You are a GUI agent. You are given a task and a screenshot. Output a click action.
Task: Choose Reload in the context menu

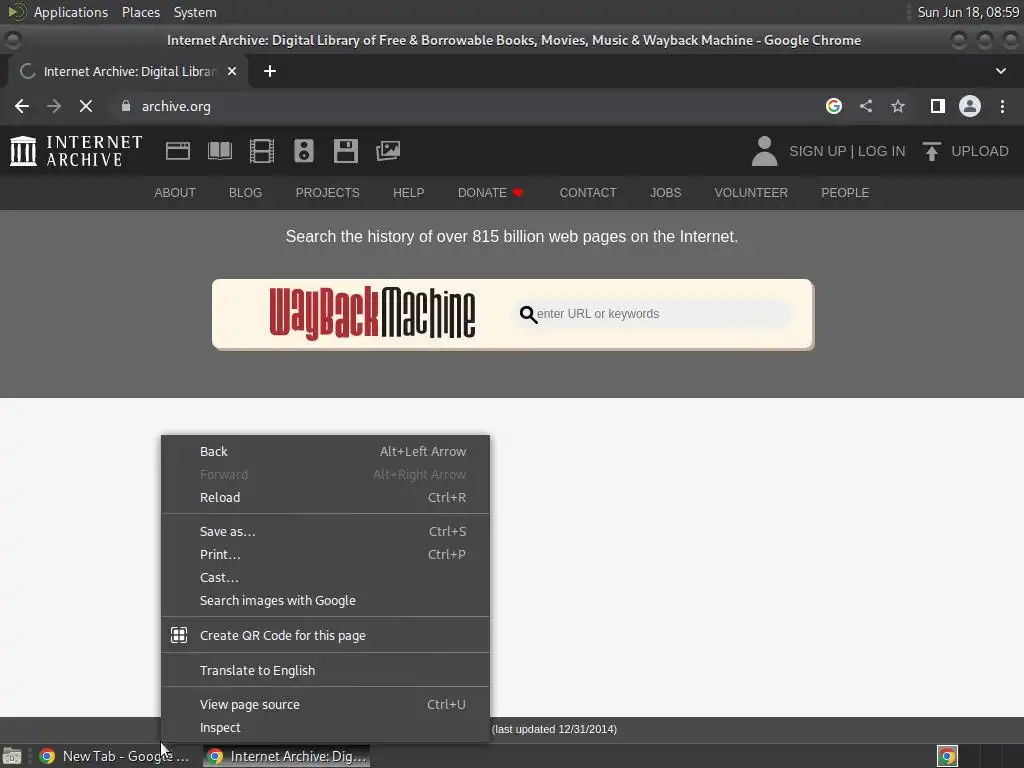[x=325, y=498]
